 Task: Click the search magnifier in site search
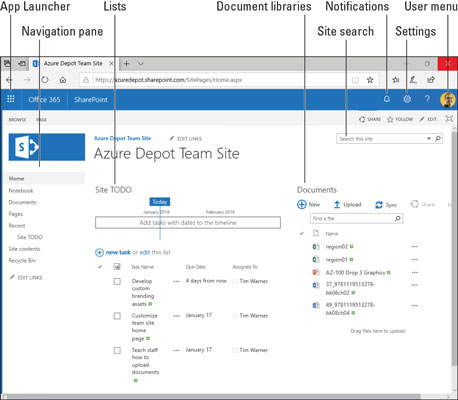tap(438, 139)
